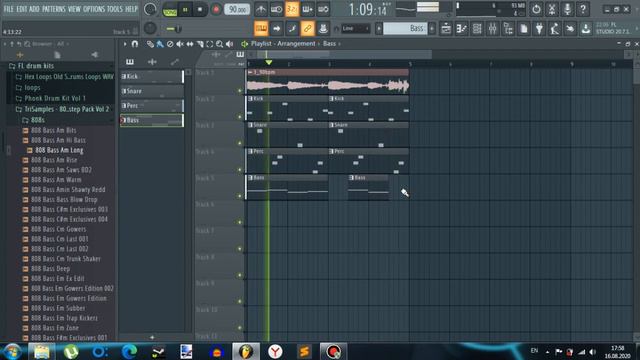Open uTorrent from the taskbar
Screen dimensions: 640x360
[71, 351]
